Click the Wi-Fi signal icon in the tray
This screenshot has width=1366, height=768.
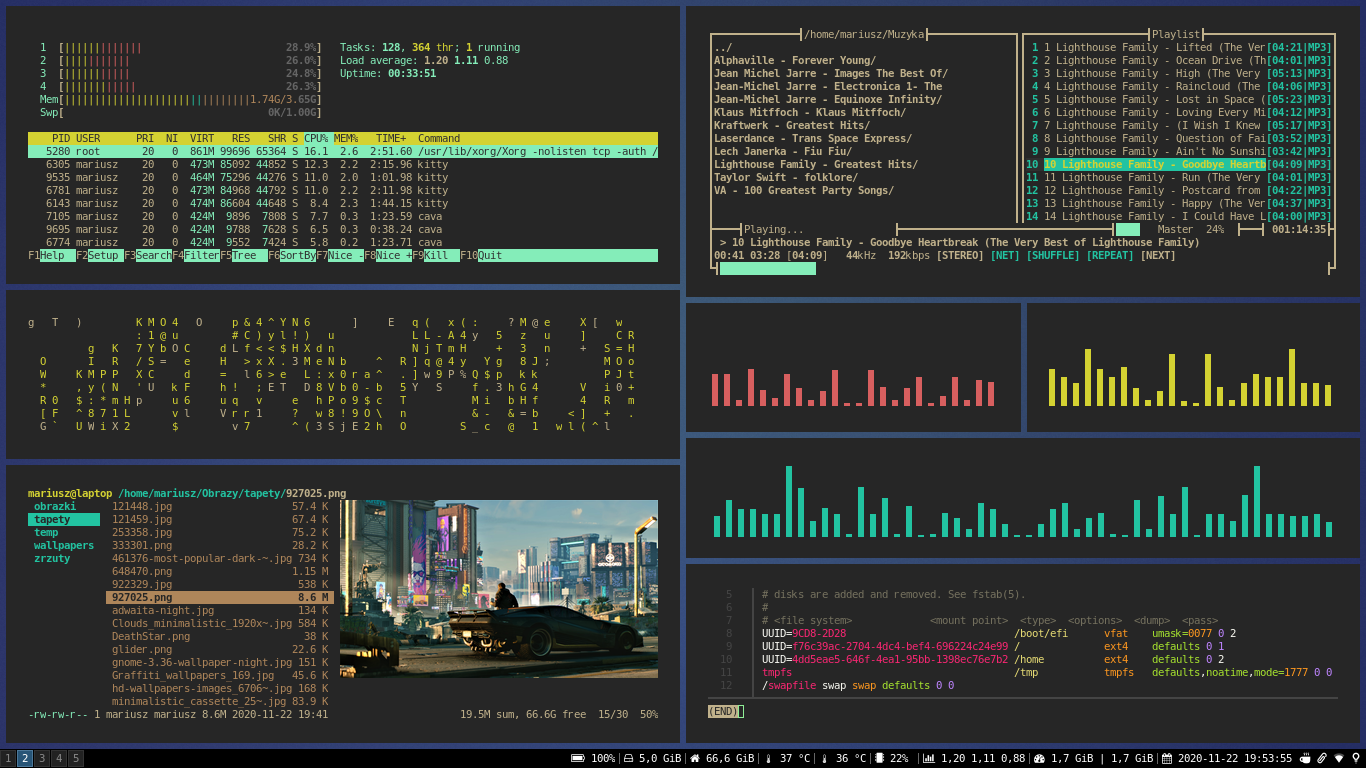pos(1339,758)
